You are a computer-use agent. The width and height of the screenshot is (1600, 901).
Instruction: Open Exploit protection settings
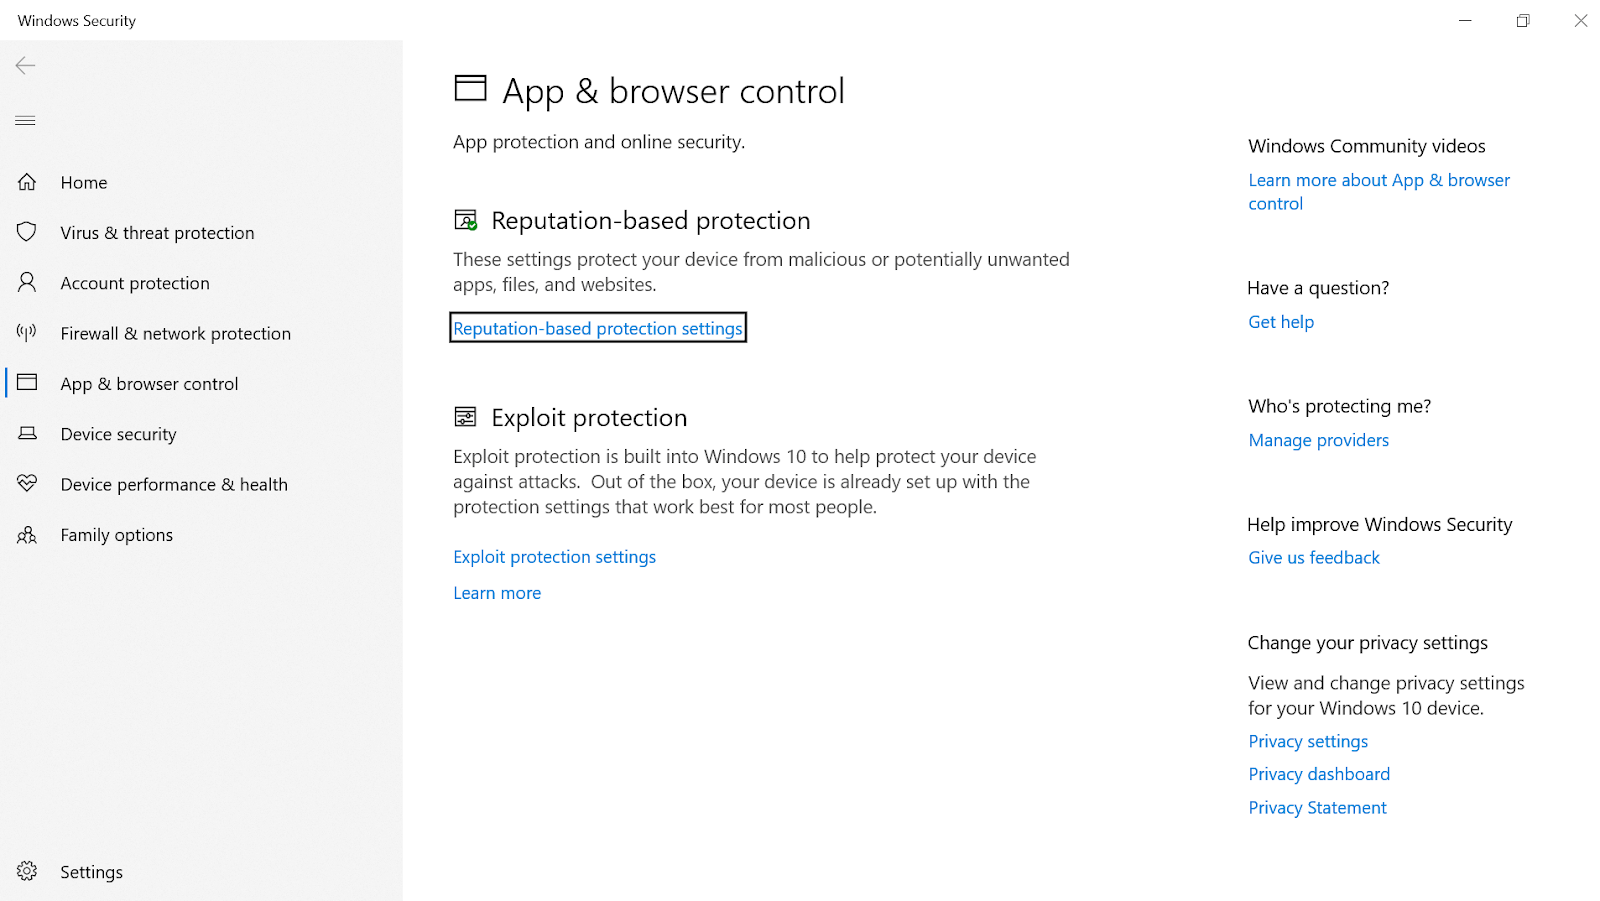pyautogui.click(x=554, y=556)
